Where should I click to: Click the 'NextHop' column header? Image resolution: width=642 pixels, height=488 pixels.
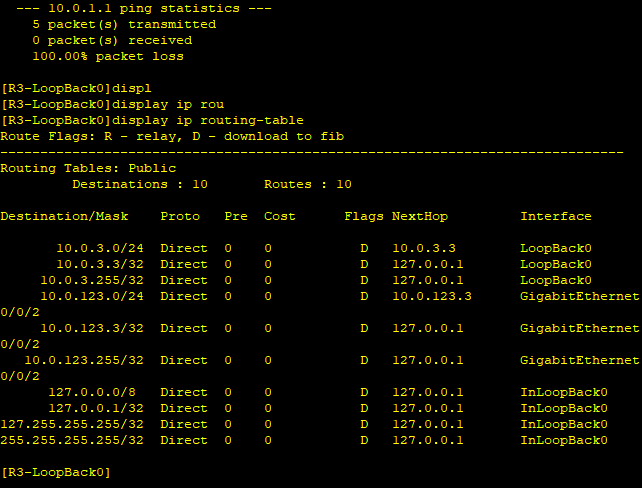click(x=420, y=216)
